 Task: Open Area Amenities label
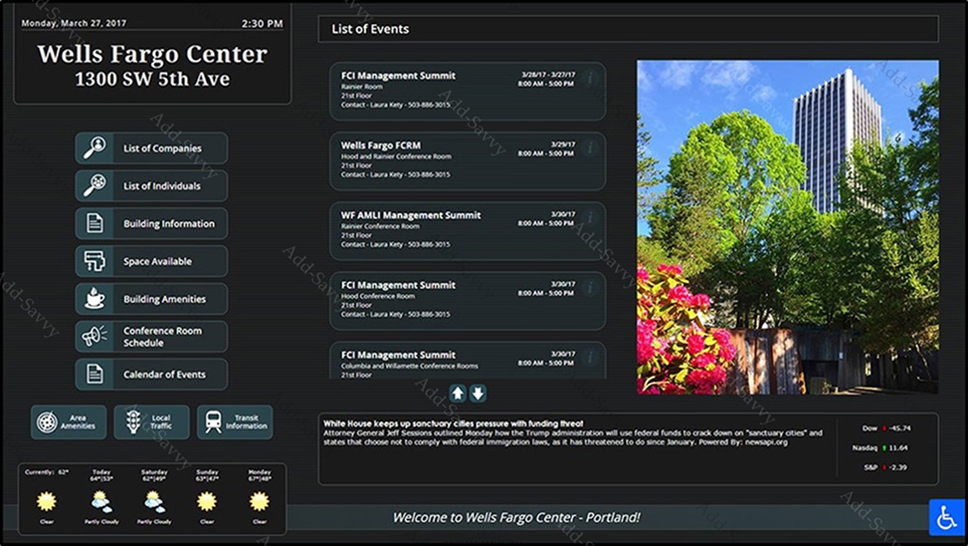pos(78,422)
